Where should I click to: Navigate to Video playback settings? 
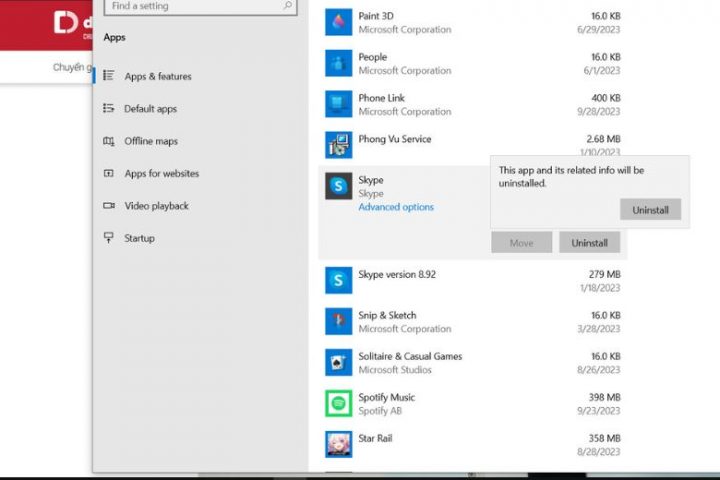pos(156,206)
